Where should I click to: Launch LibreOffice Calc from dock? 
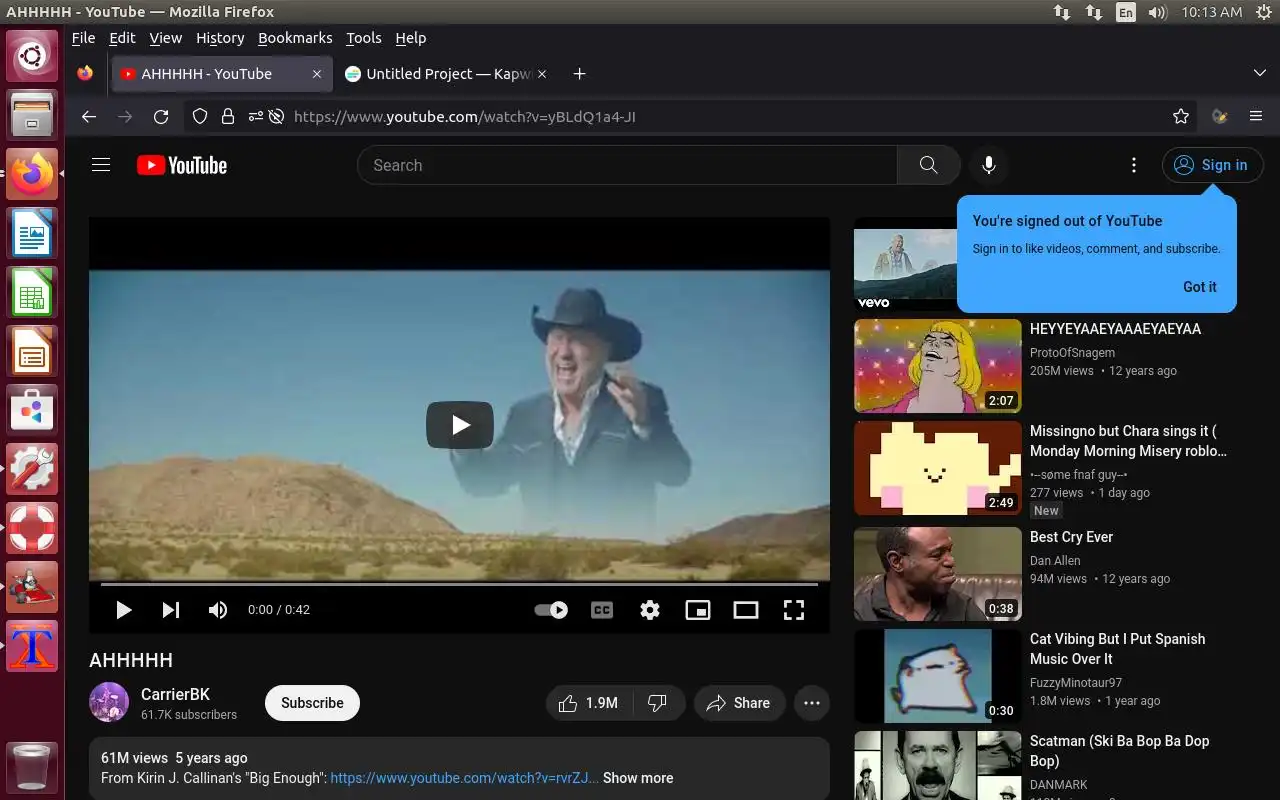[x=32, y=293]
